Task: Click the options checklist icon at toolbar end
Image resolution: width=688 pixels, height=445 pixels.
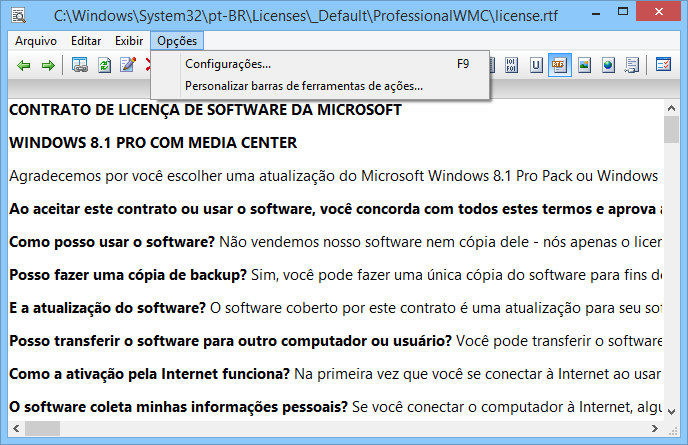Action: [x=663, y=65]
